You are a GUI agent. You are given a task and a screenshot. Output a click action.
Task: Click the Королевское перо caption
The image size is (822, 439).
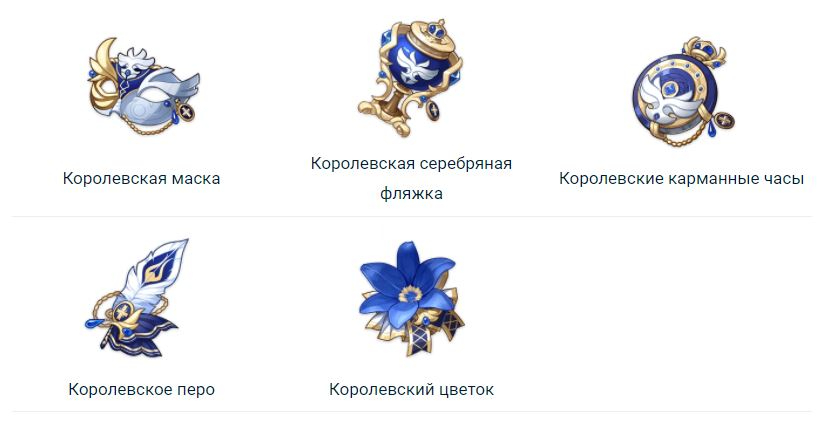[142, 389]
